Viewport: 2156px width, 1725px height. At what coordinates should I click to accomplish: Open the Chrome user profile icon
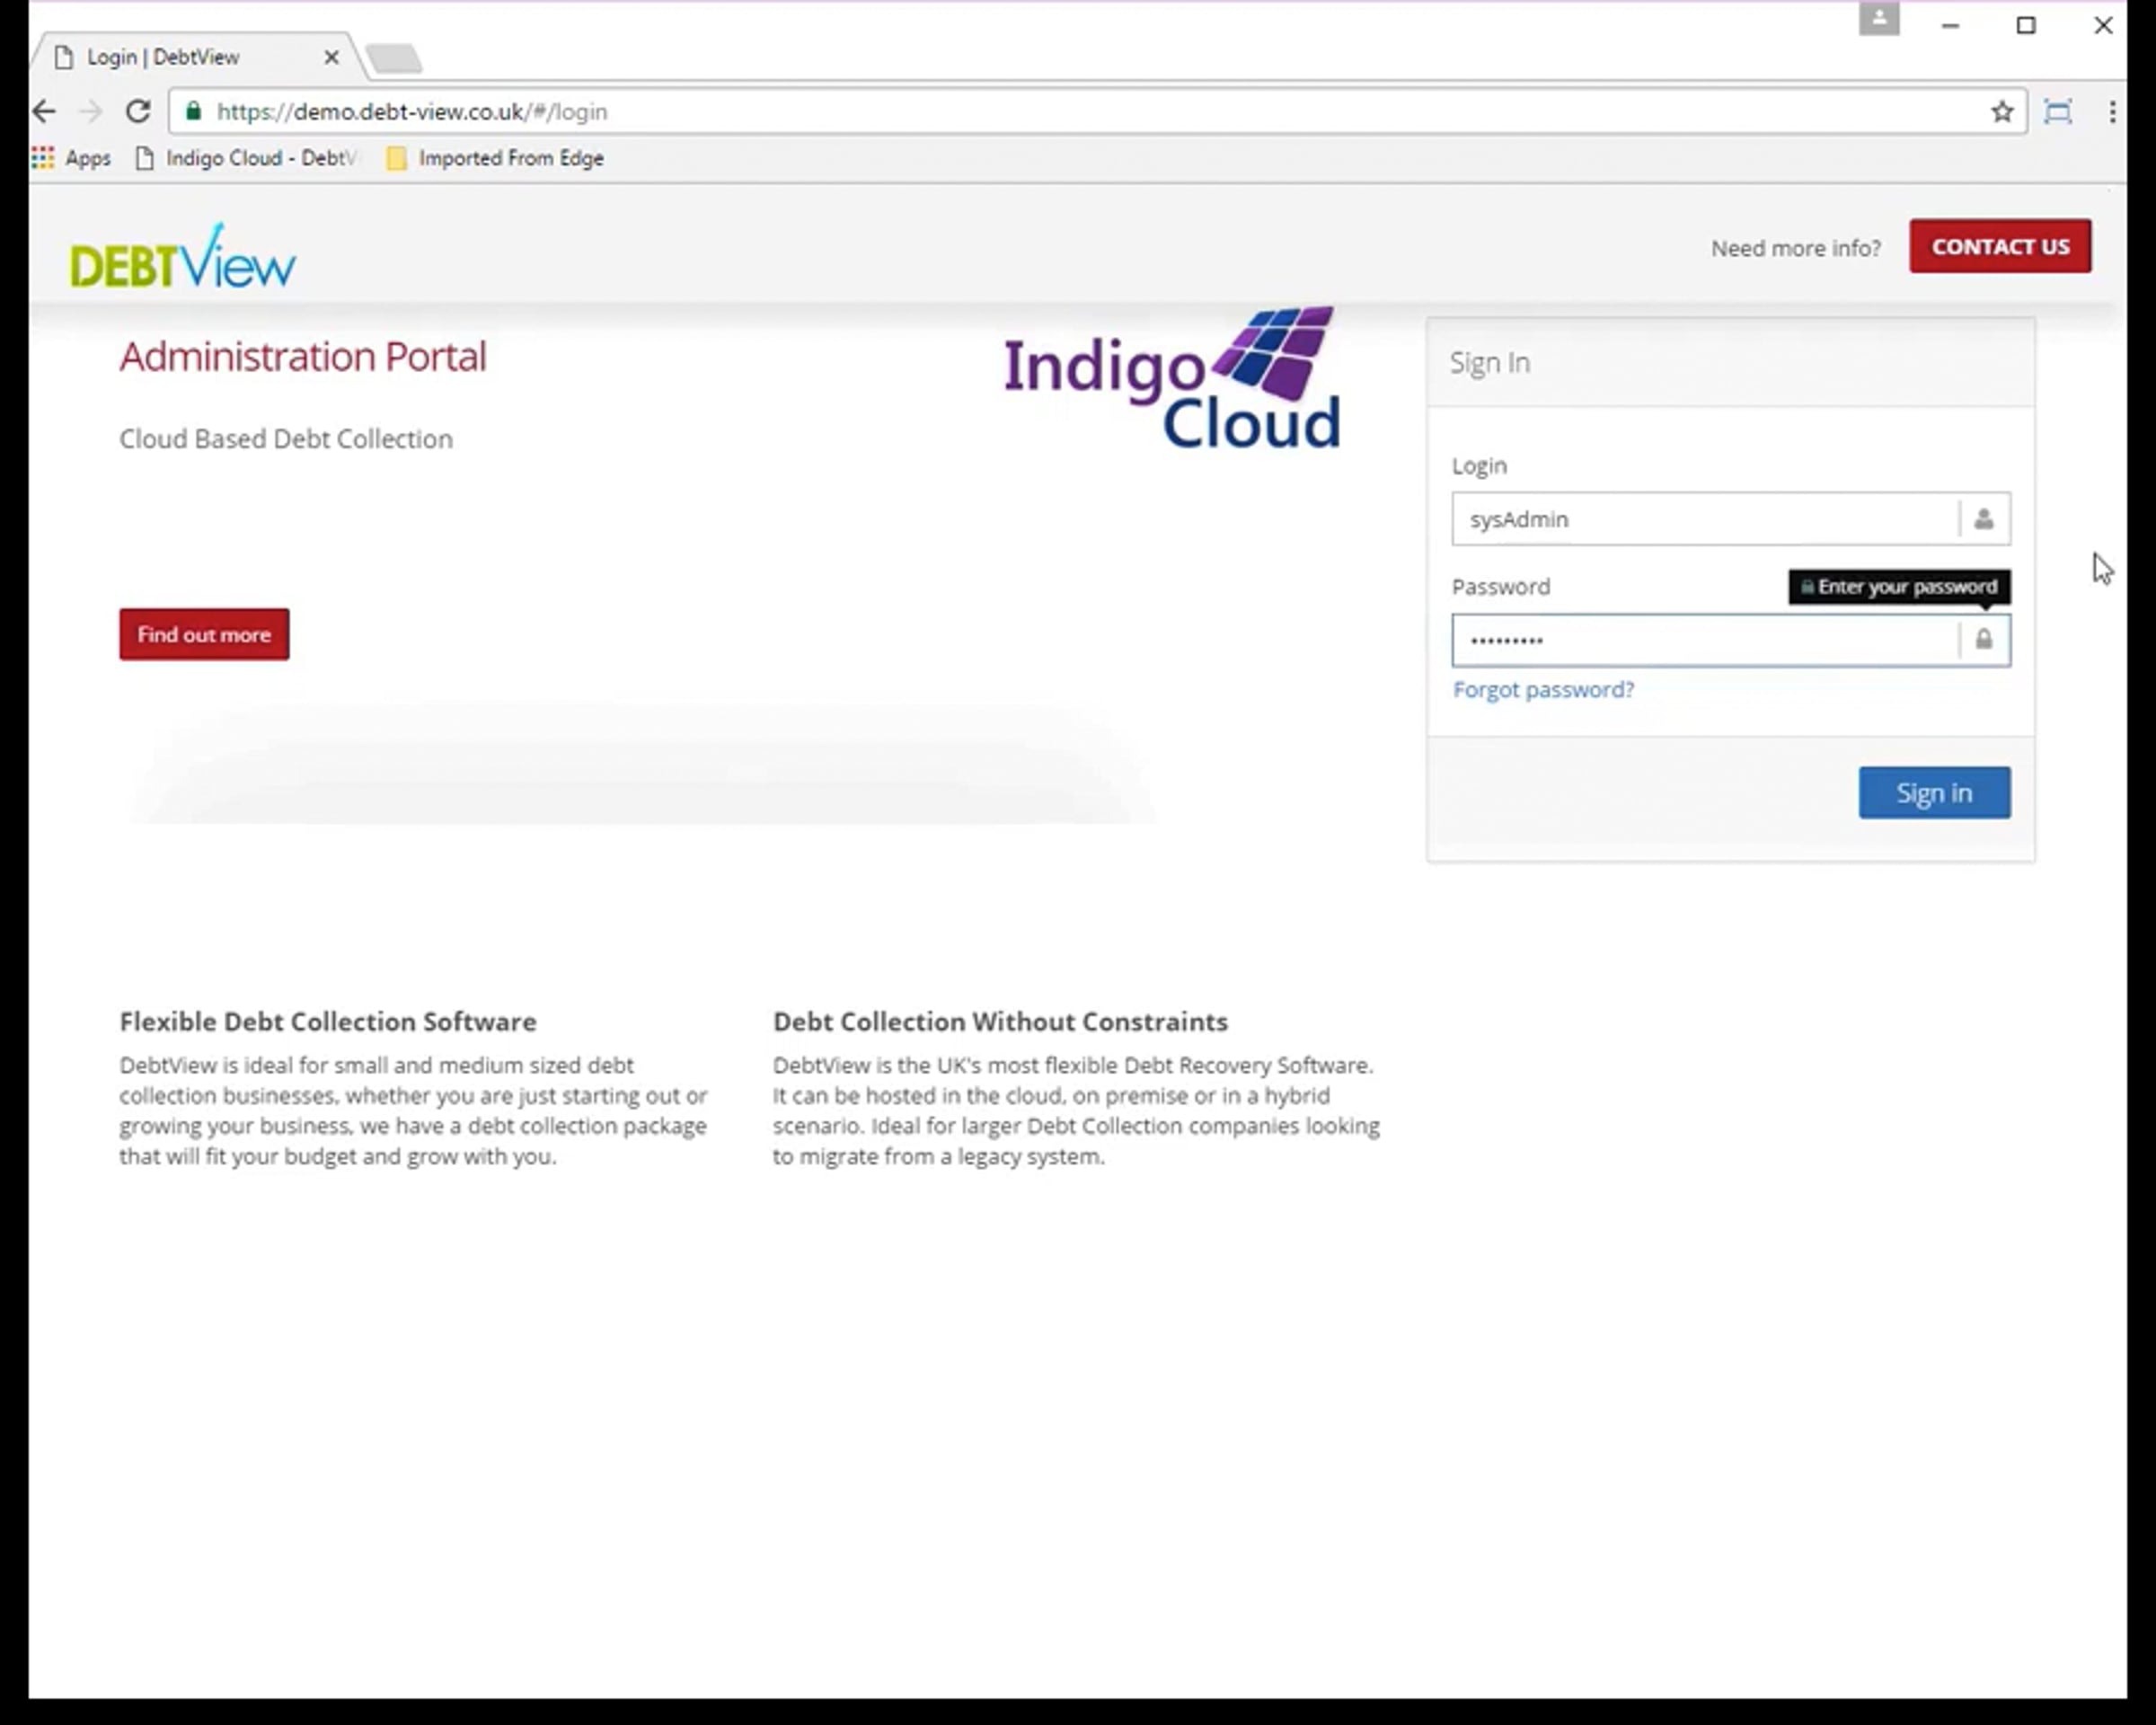pyautogui.click(x=1879, y=19)
